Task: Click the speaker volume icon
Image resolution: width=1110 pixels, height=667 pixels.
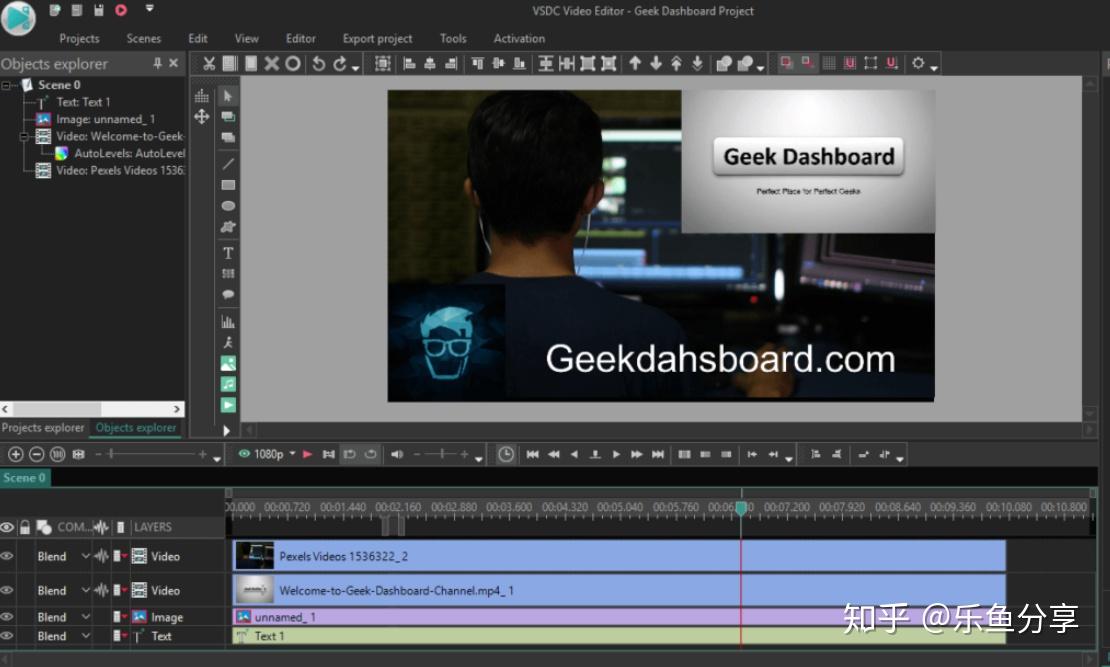Action: click(x=397, y=455)
